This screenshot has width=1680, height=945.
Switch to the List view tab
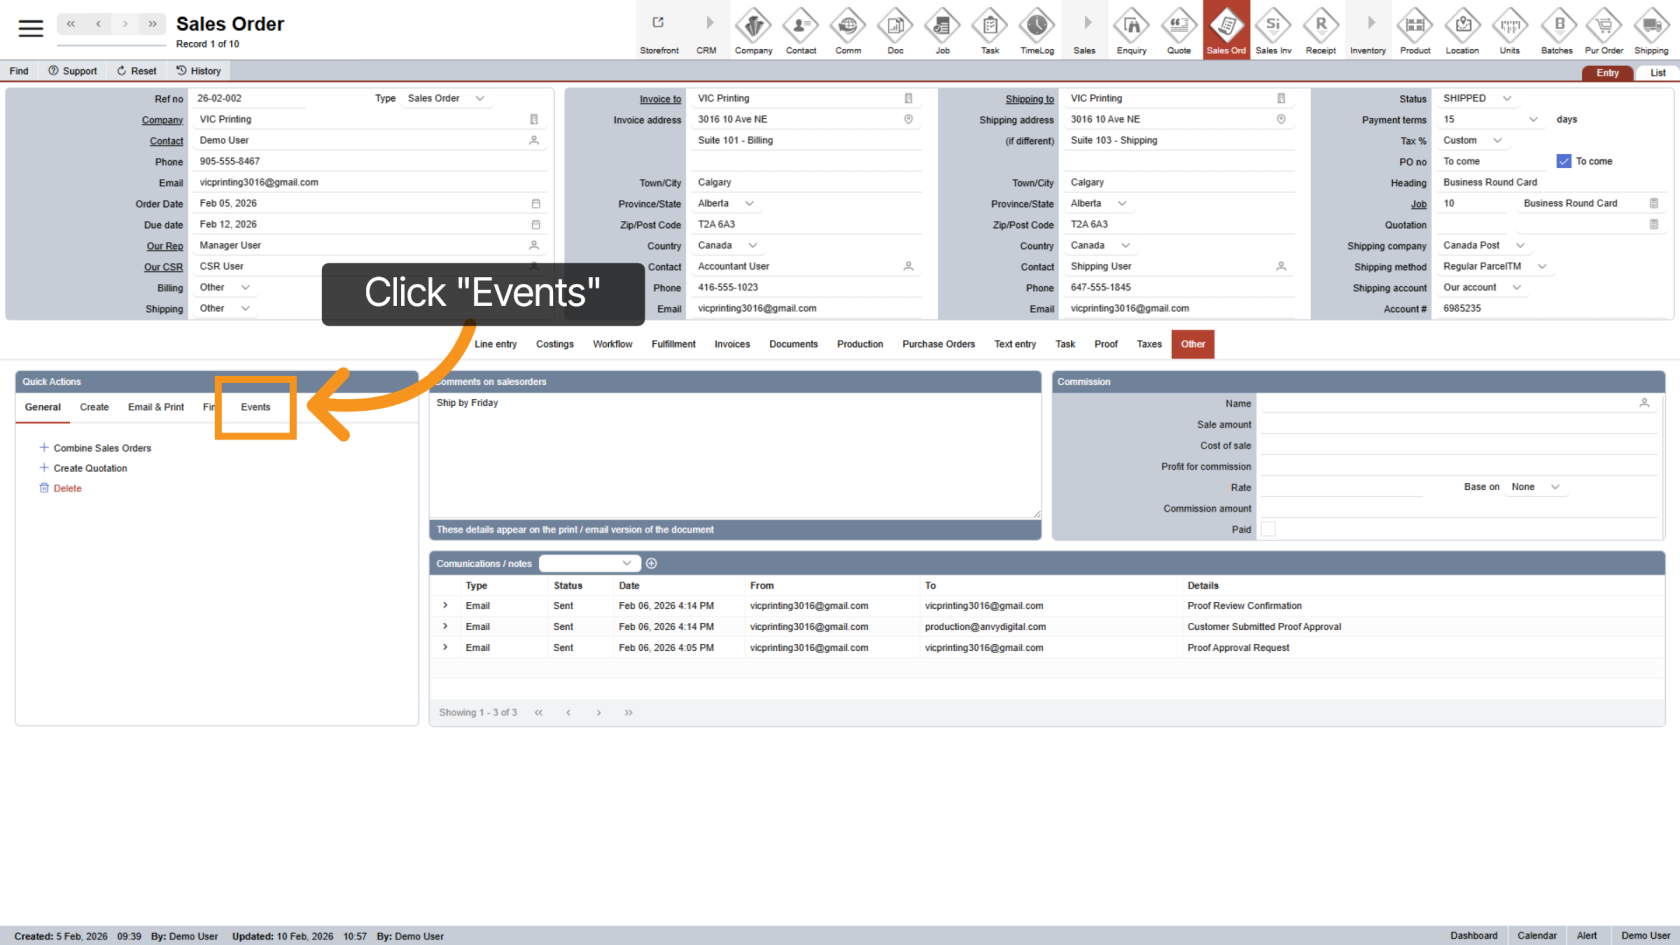[1658, 72]
